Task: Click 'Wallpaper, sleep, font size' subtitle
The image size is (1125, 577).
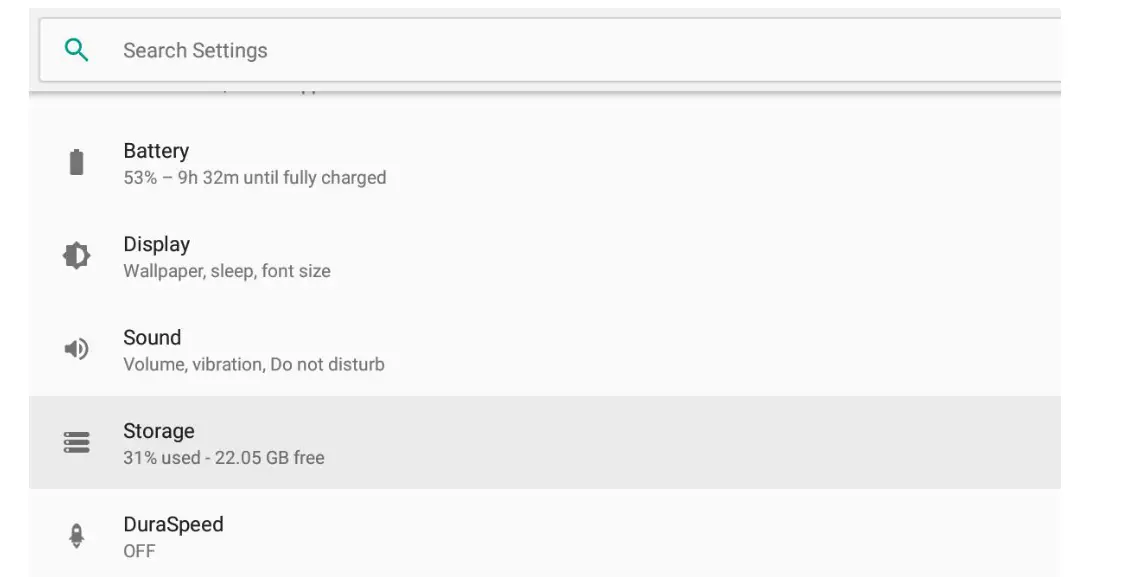Action: (x=224, y=269)
